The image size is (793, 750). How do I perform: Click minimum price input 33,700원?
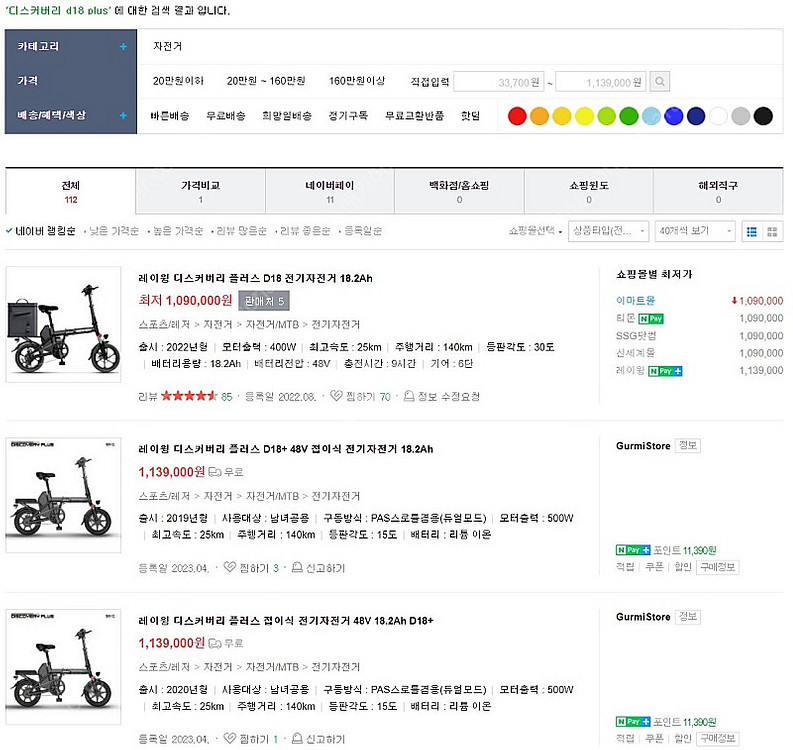pos(499,82)
